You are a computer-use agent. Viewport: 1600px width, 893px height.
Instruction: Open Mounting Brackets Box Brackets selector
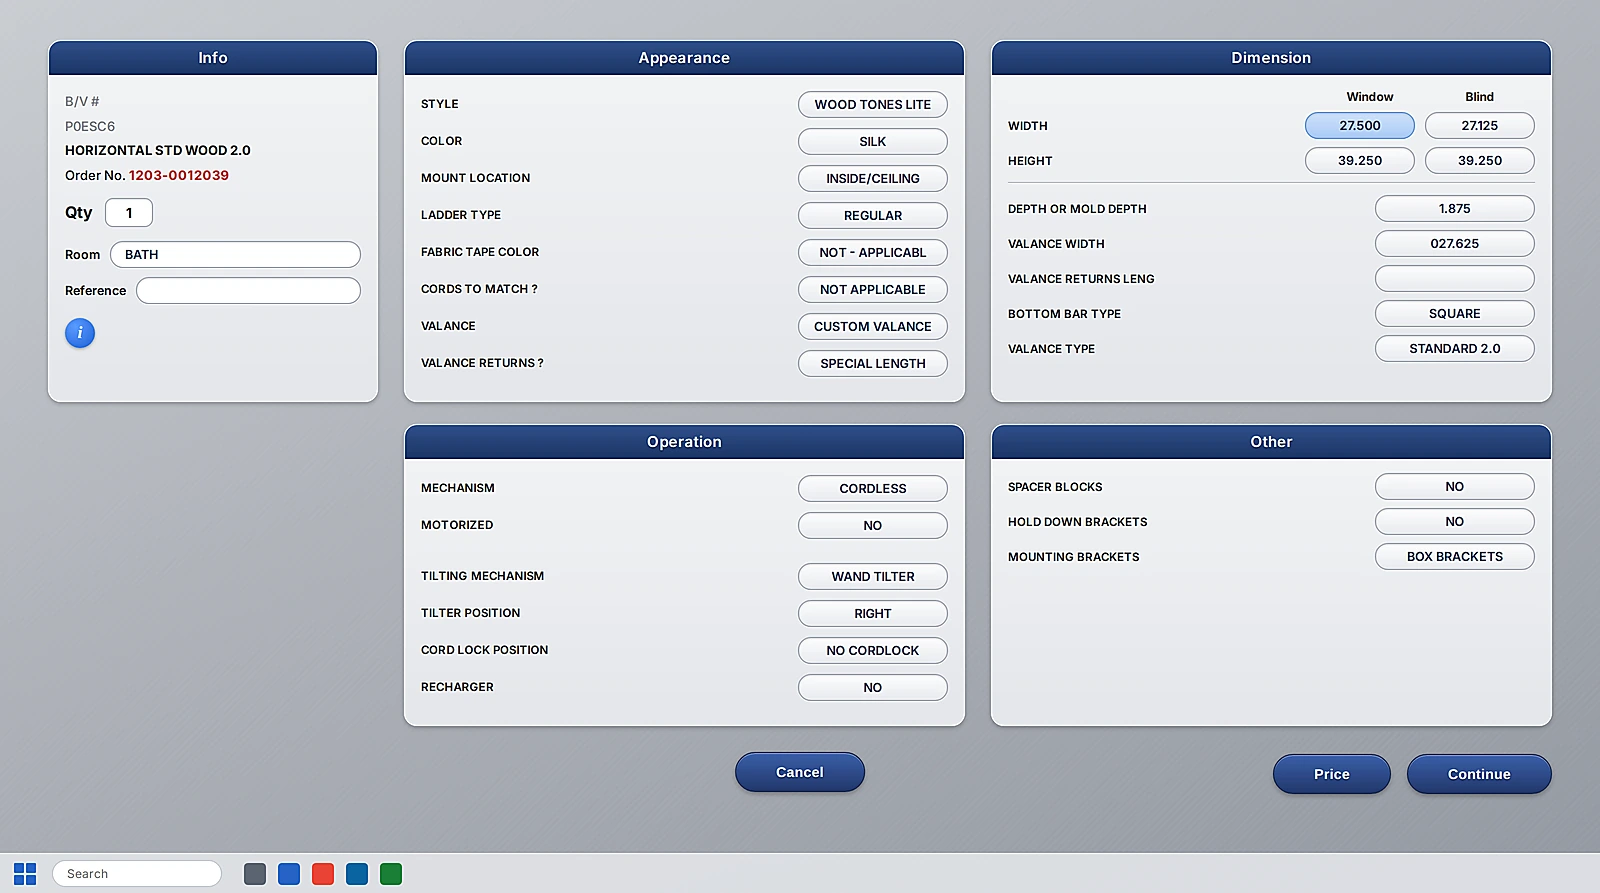[x=1455, y=557]
